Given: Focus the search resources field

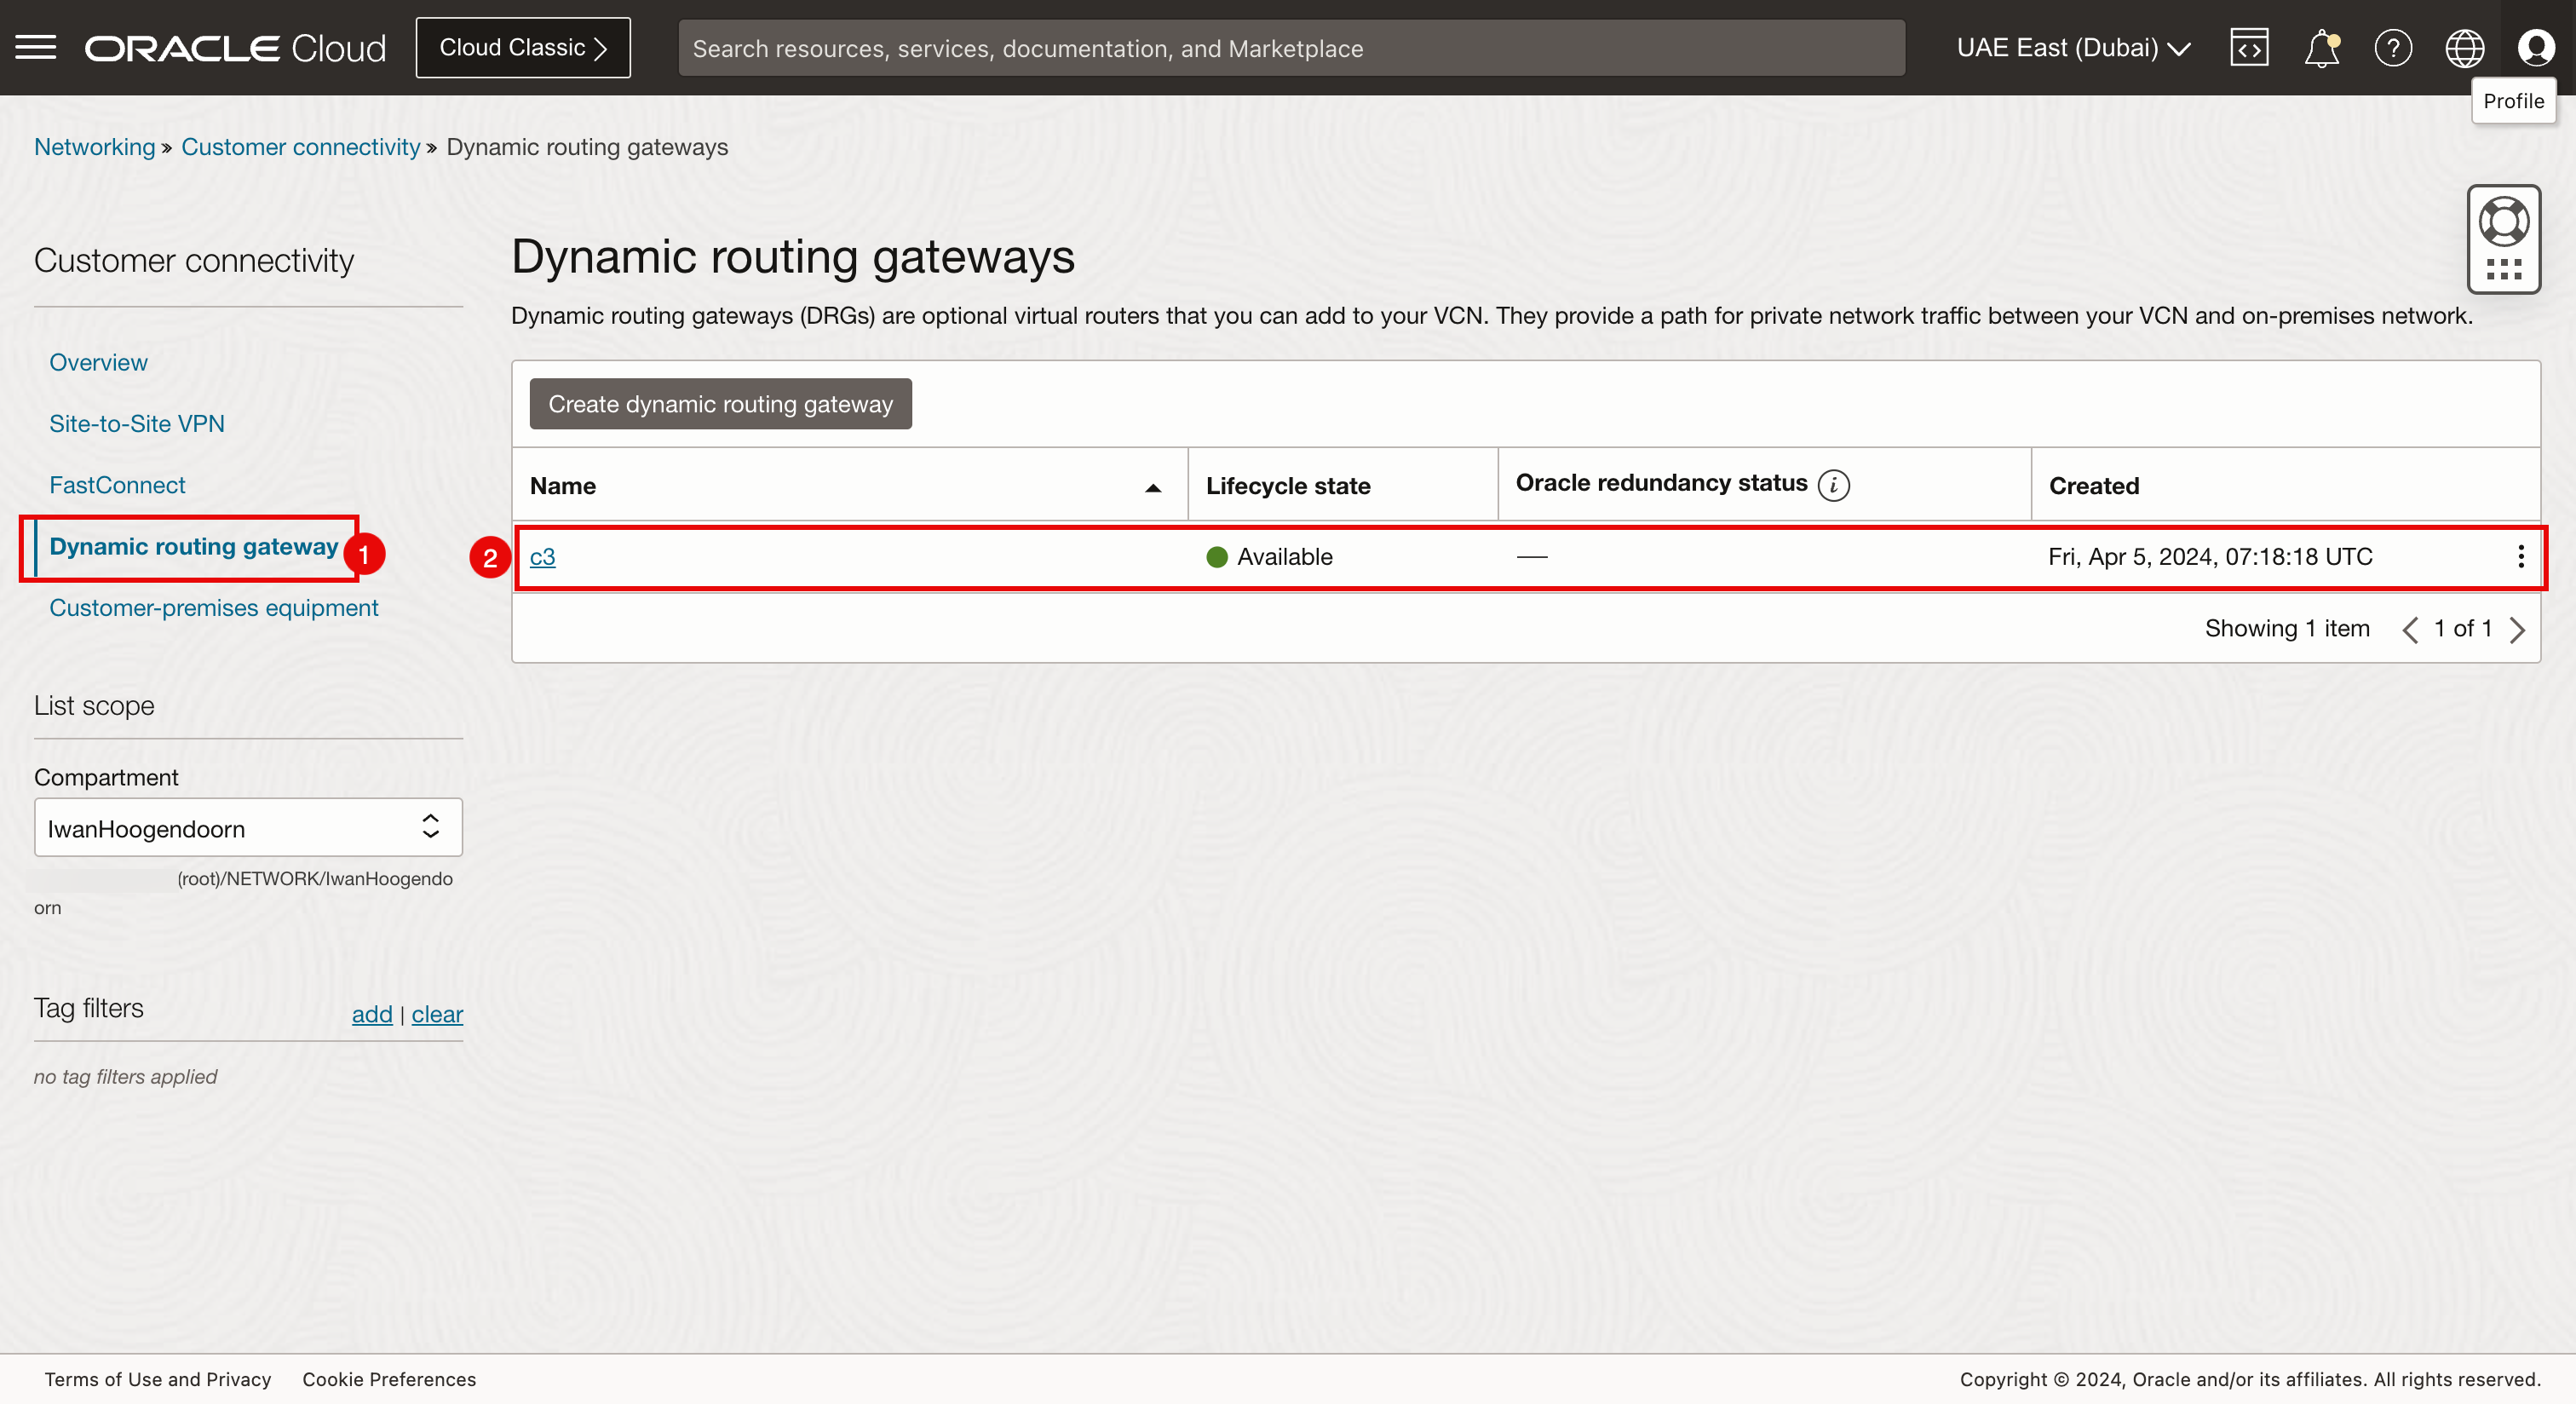Looking at the screenshot, I should coord(1290,48).
